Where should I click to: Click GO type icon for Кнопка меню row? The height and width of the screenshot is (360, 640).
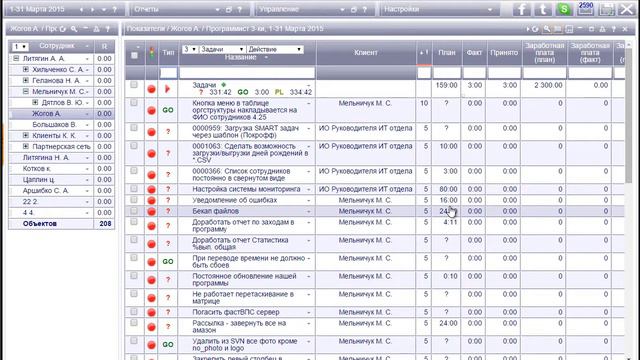[168, 110]
